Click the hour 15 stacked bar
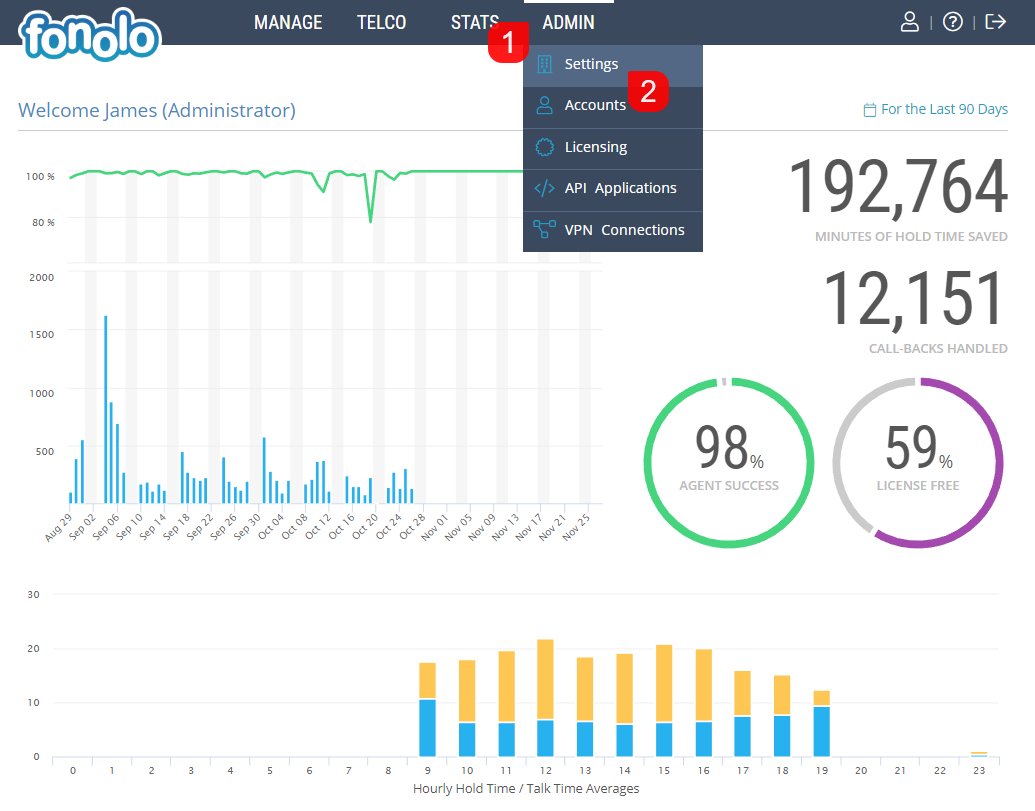This screenshot has height=811, width=1035. (664, 700)
